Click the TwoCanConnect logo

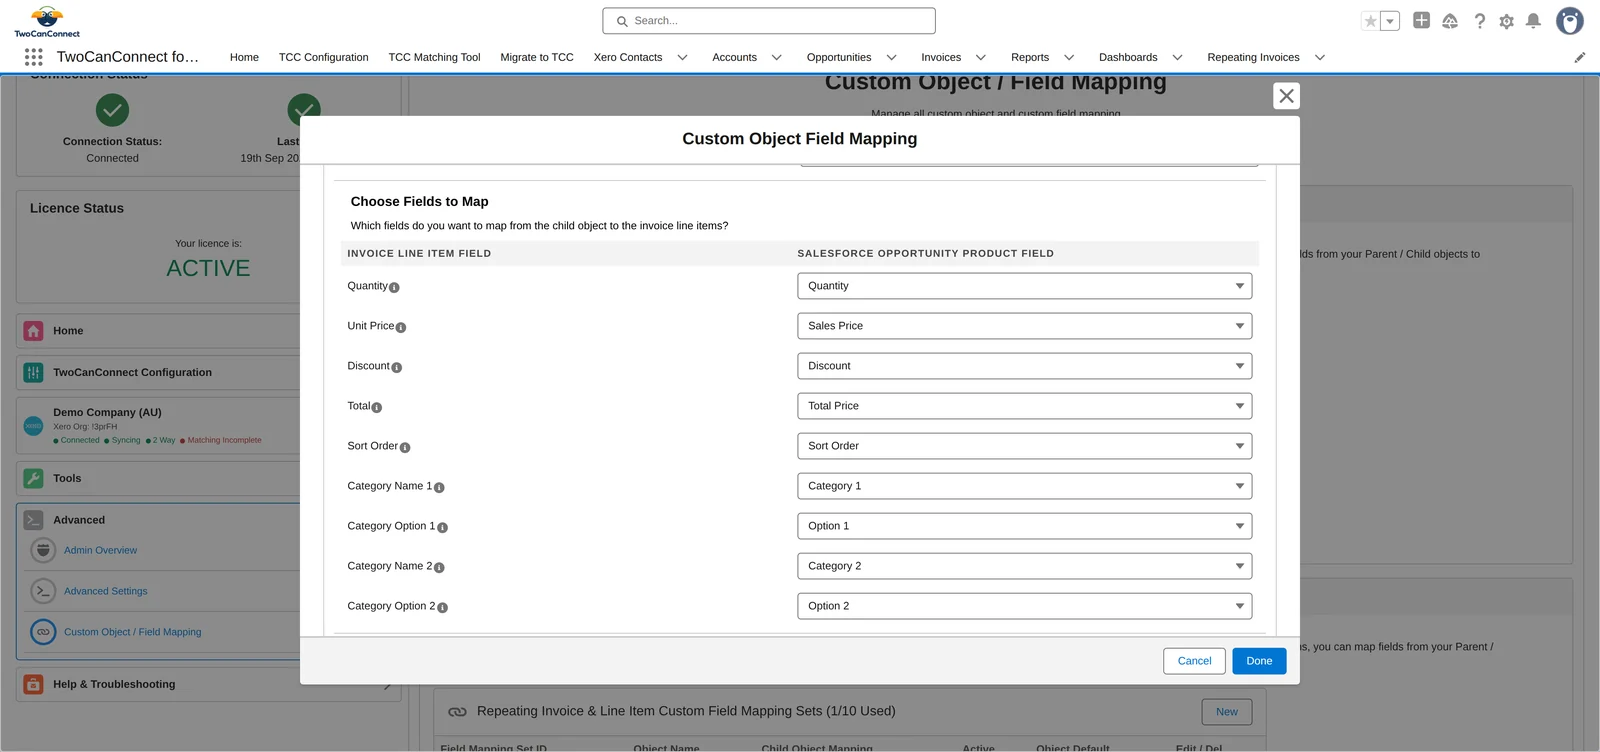click(x=47, y=21)
